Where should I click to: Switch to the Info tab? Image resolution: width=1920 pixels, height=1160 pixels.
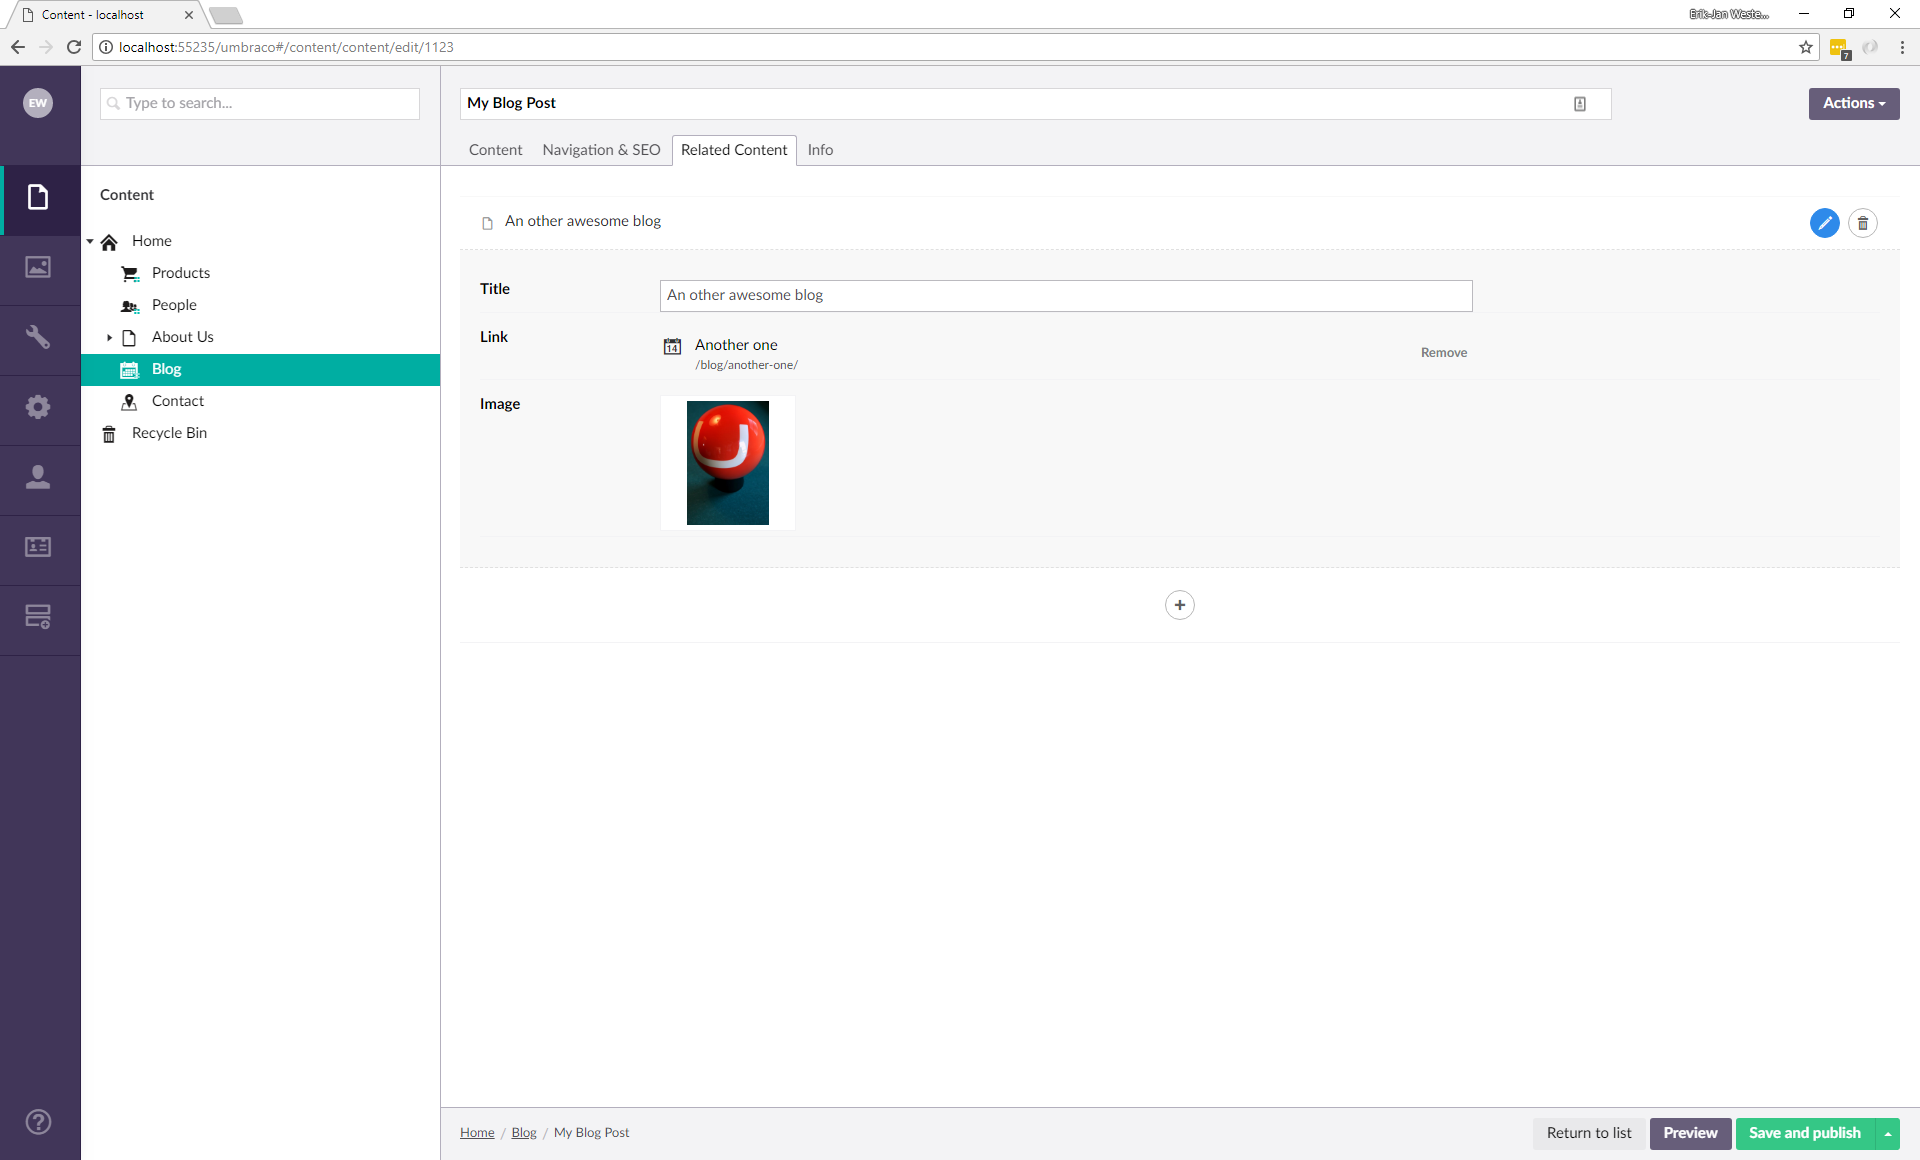[820, 150]
